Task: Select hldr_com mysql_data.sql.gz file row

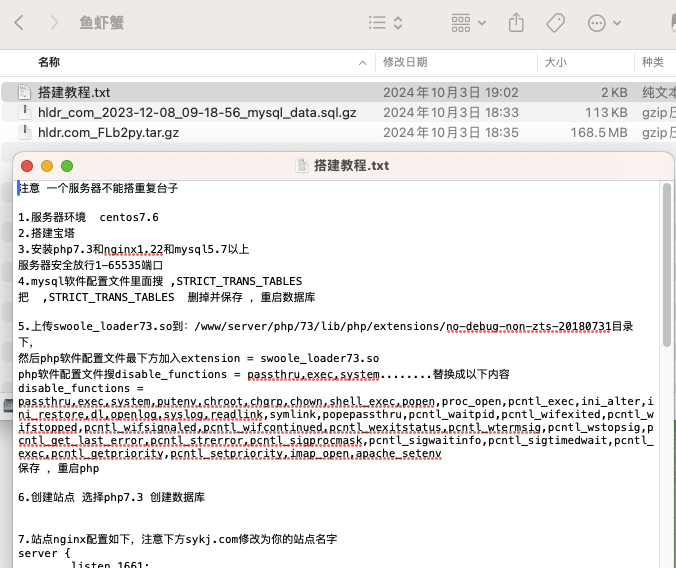Action: [338, 113]
